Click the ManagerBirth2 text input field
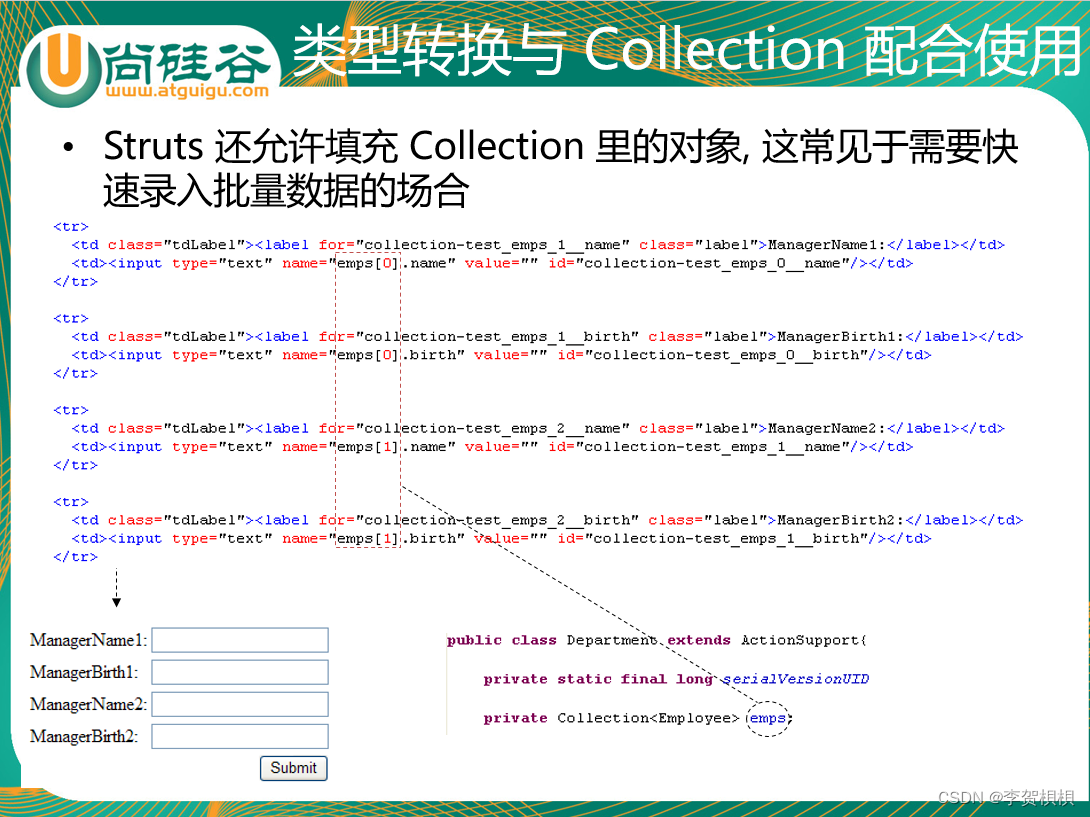The height and width of the screenshot is (817, 1090). point(240,736)
